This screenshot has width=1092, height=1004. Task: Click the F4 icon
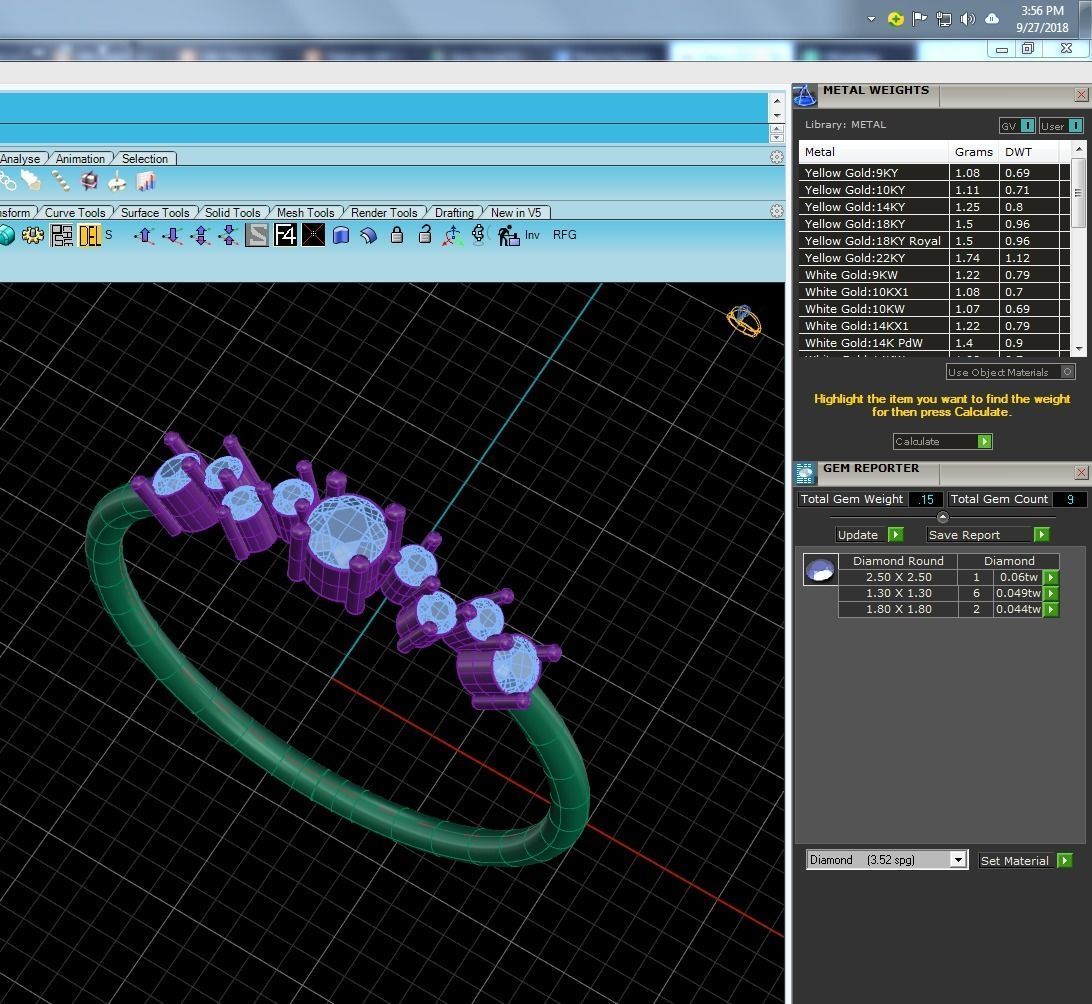tap(286, 235)
